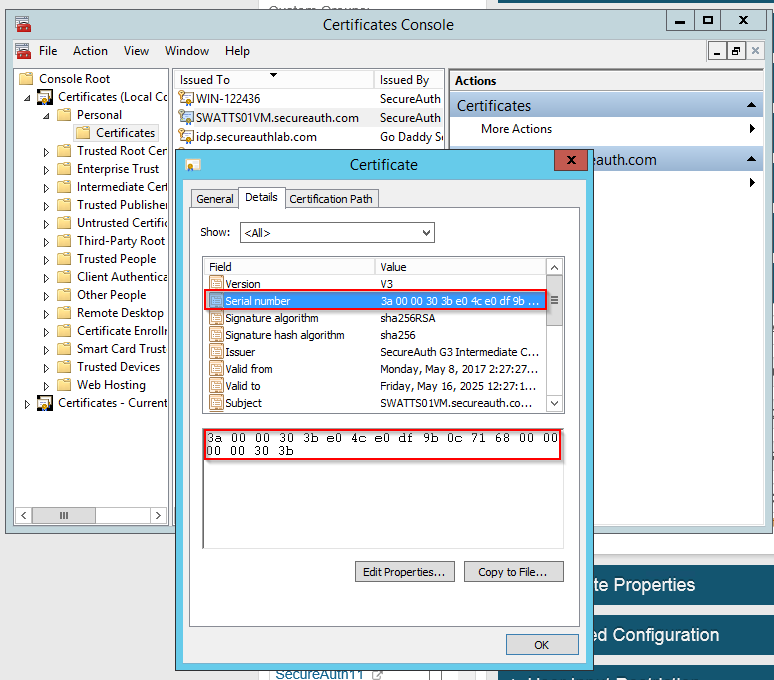The height and width of the screenshot is (680, 774).
Task: Click the Trusted People folder icon
Action: tap(64, 259)
